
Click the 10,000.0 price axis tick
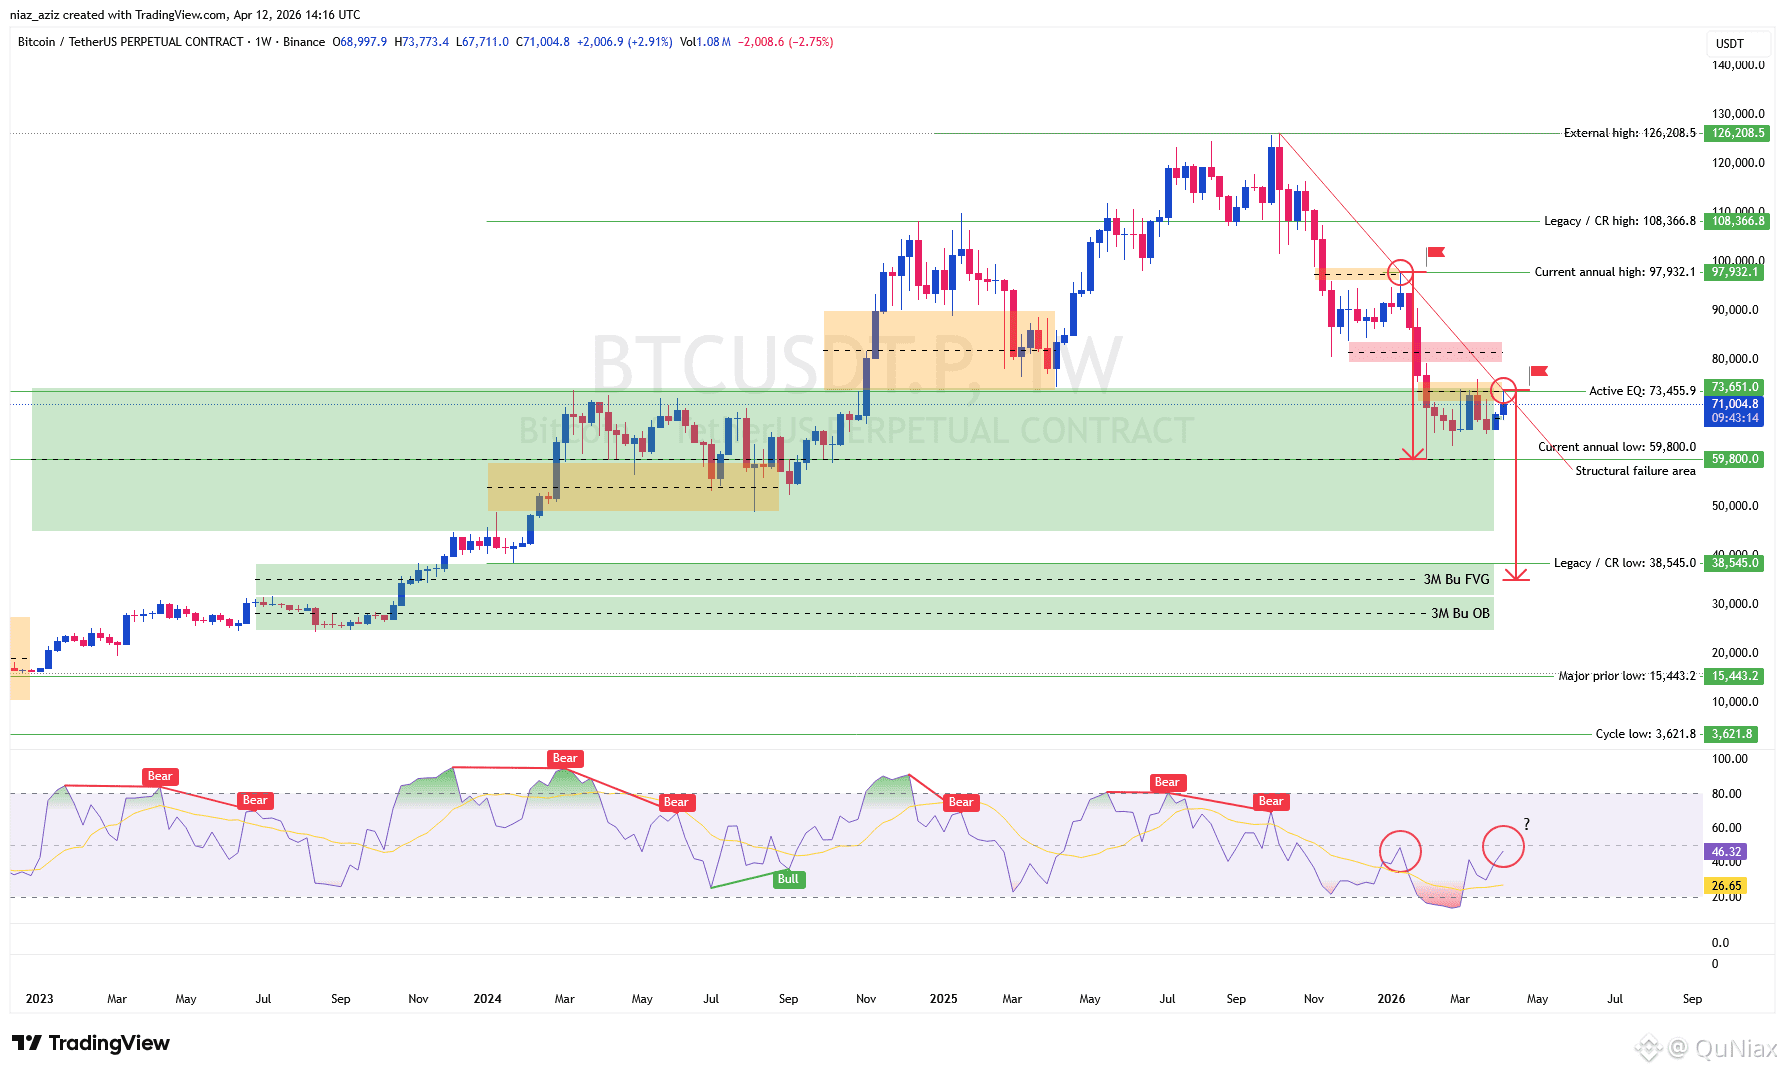1735,702
